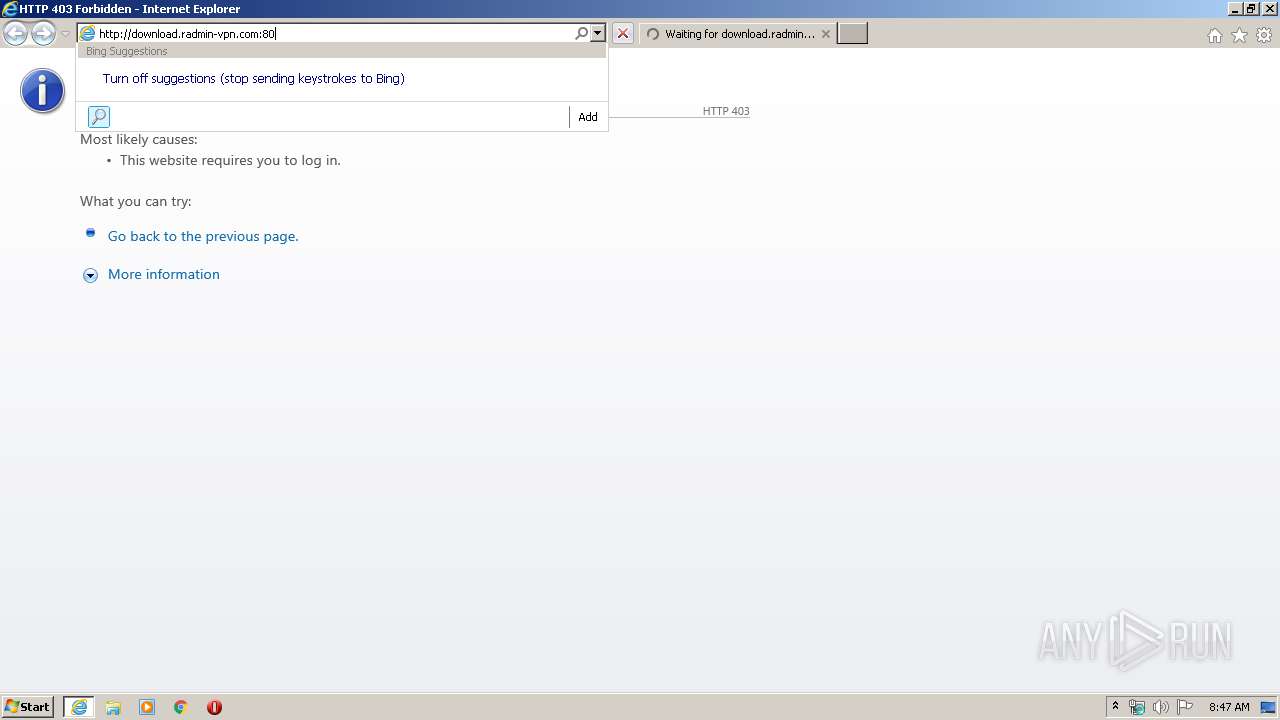Open the Home page icon
Image resolution: width=1280 pixels, height=720 pixels.
click(x=1215, y=35)
